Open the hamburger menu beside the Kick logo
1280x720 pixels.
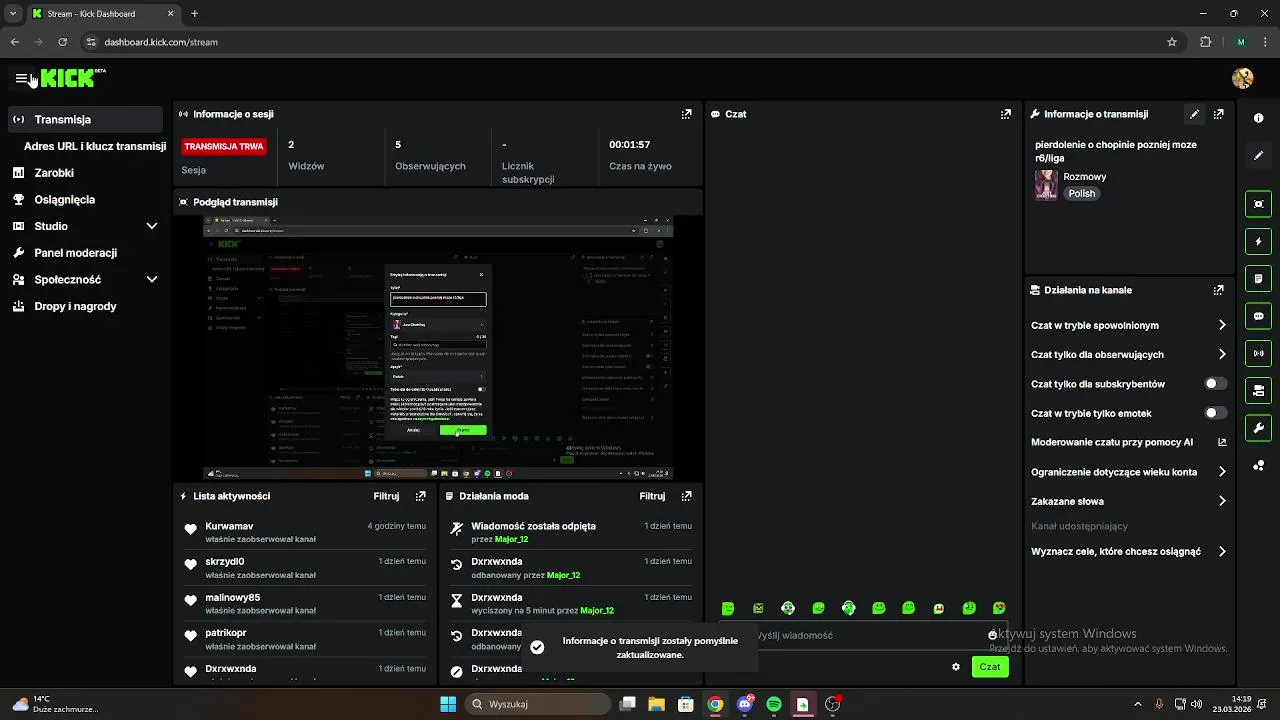click(21, 78)
